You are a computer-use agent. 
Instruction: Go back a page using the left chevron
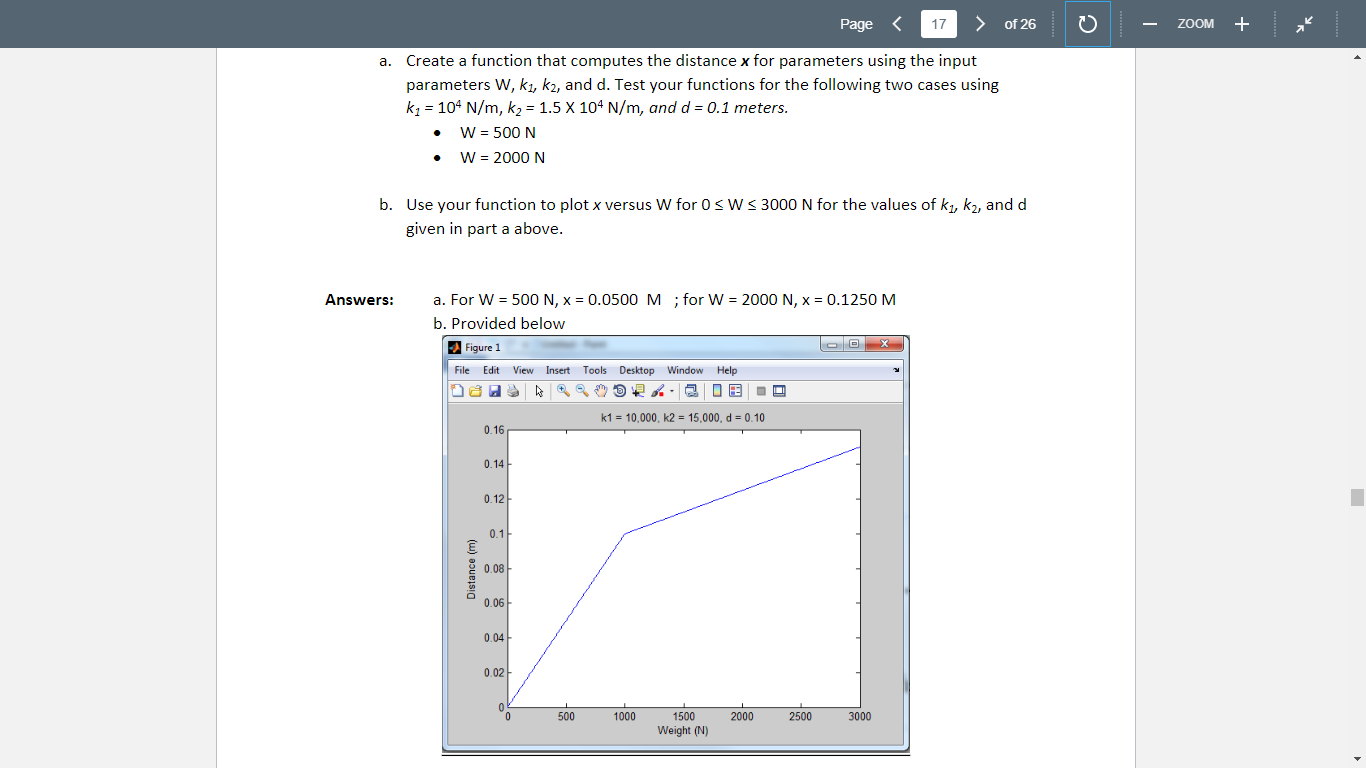(896, 23)
